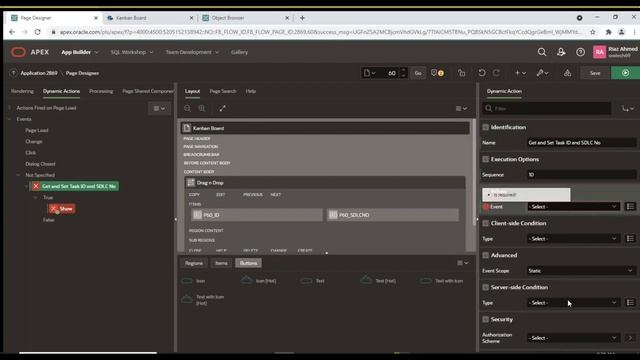The height and width of the screenshot is (360, 640).
Task: Switch to the Page Shared Components tab
Action: 148,91
